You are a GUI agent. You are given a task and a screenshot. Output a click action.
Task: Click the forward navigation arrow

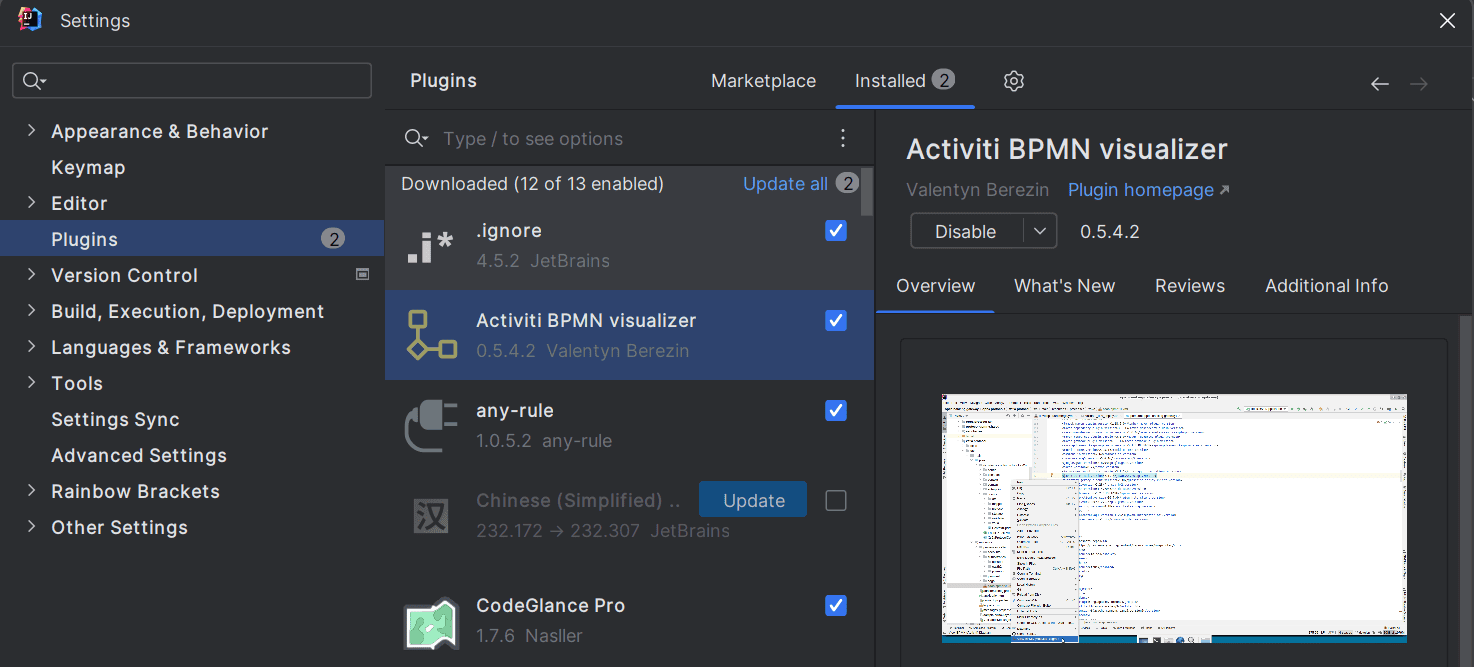click(1419, 84)
